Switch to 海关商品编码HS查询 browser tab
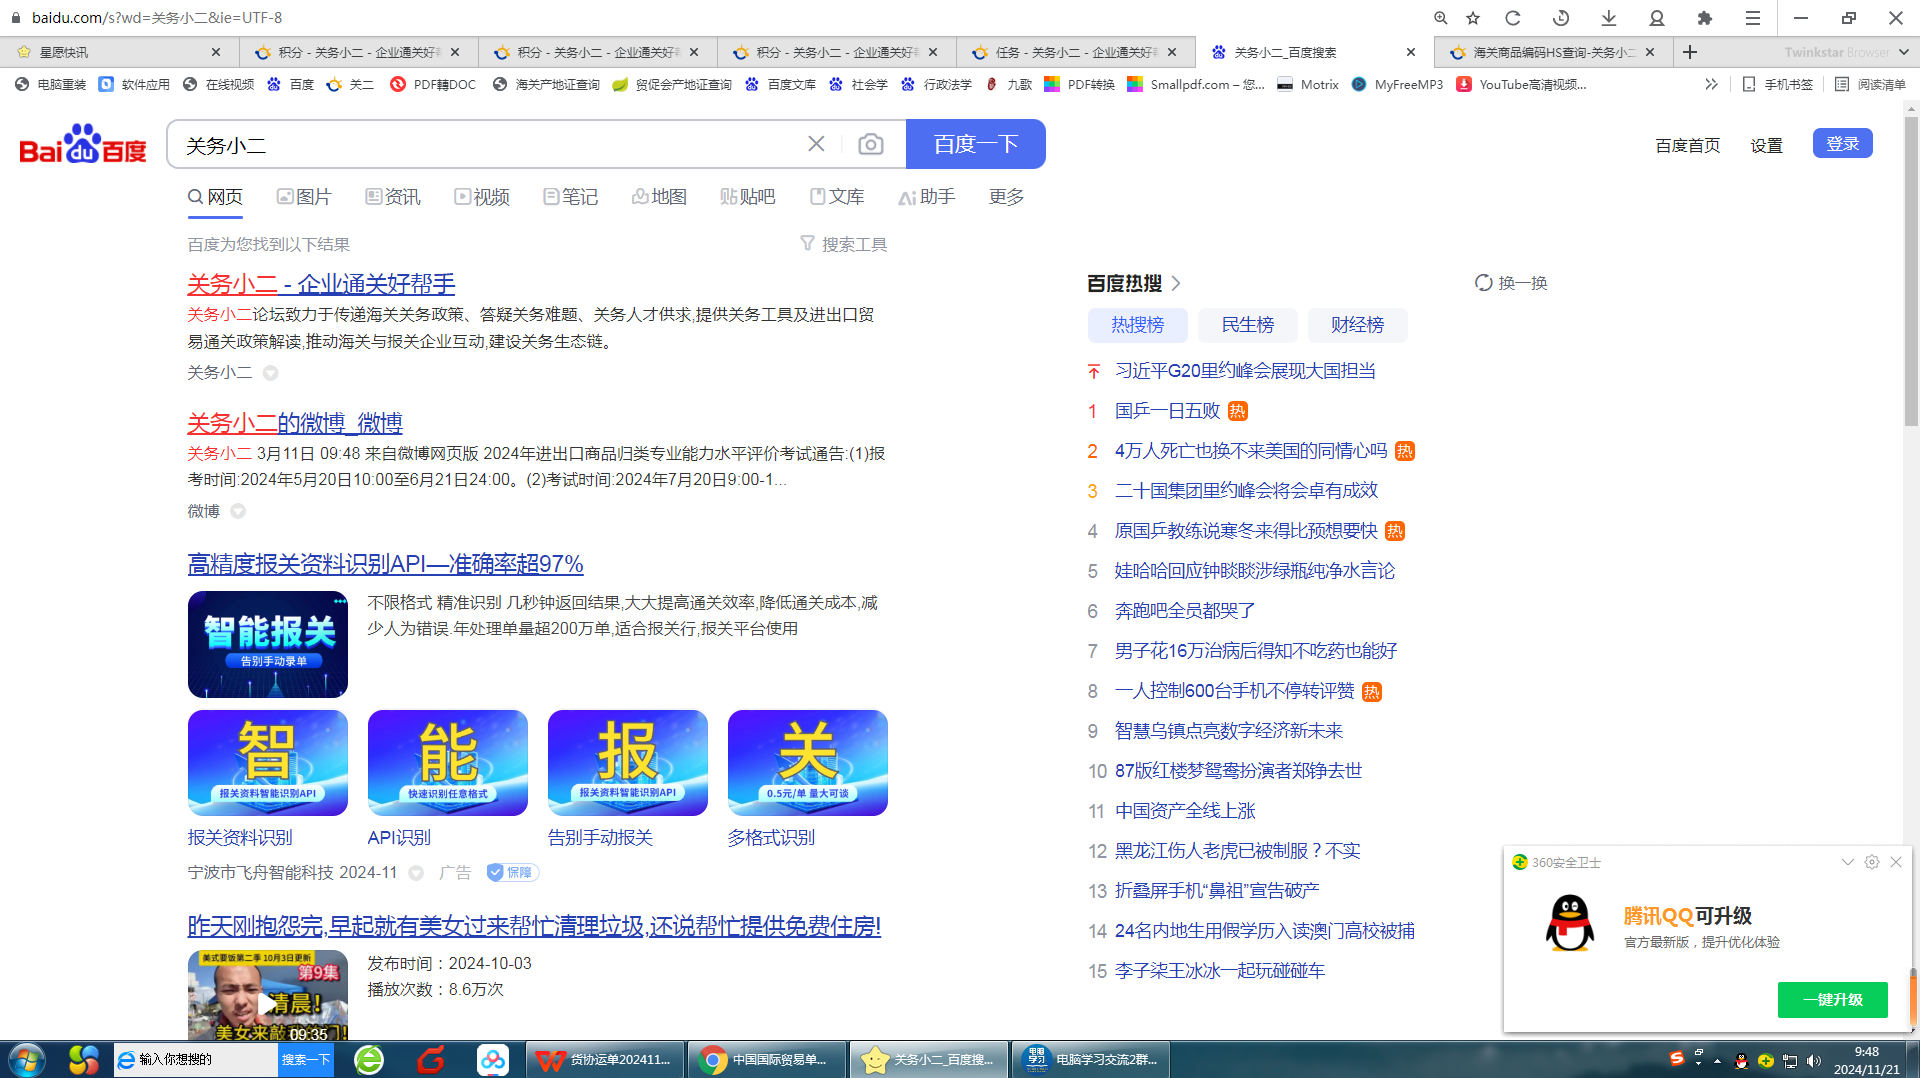This screenshot has height=1078, width=1920. point(1553,52)
